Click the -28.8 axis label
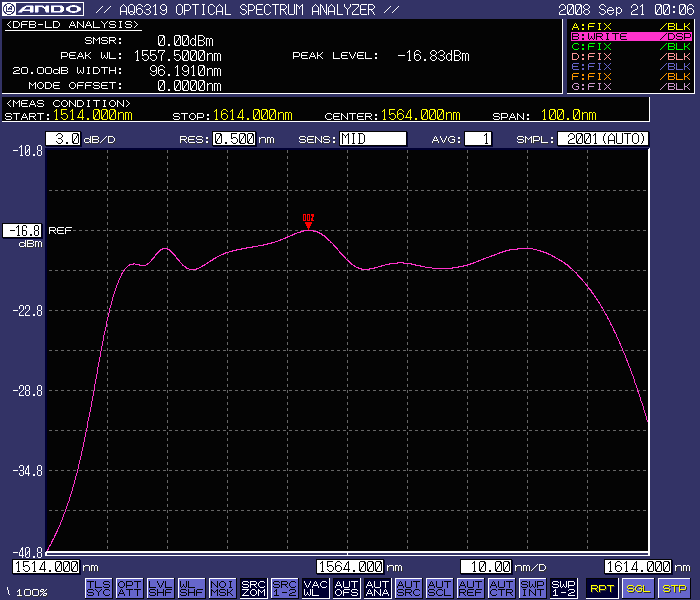Image resolution: width=700 pixels, height=600 pixels. pos(28,391)
